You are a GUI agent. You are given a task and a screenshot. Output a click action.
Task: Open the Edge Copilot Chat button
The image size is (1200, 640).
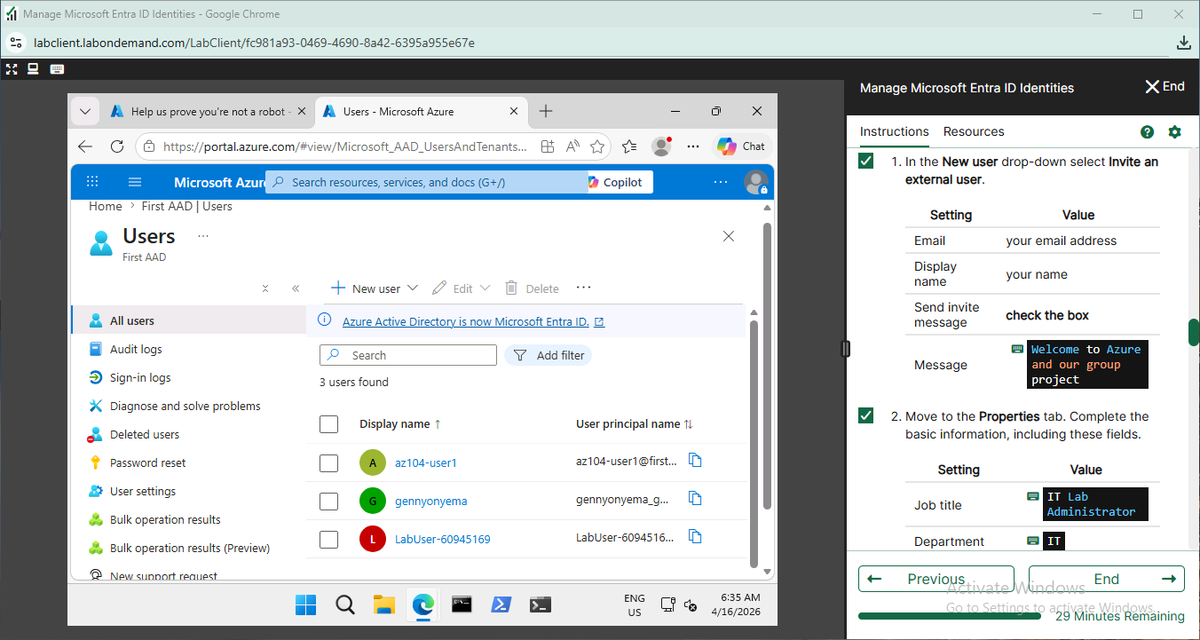click(x=741, y=146)
